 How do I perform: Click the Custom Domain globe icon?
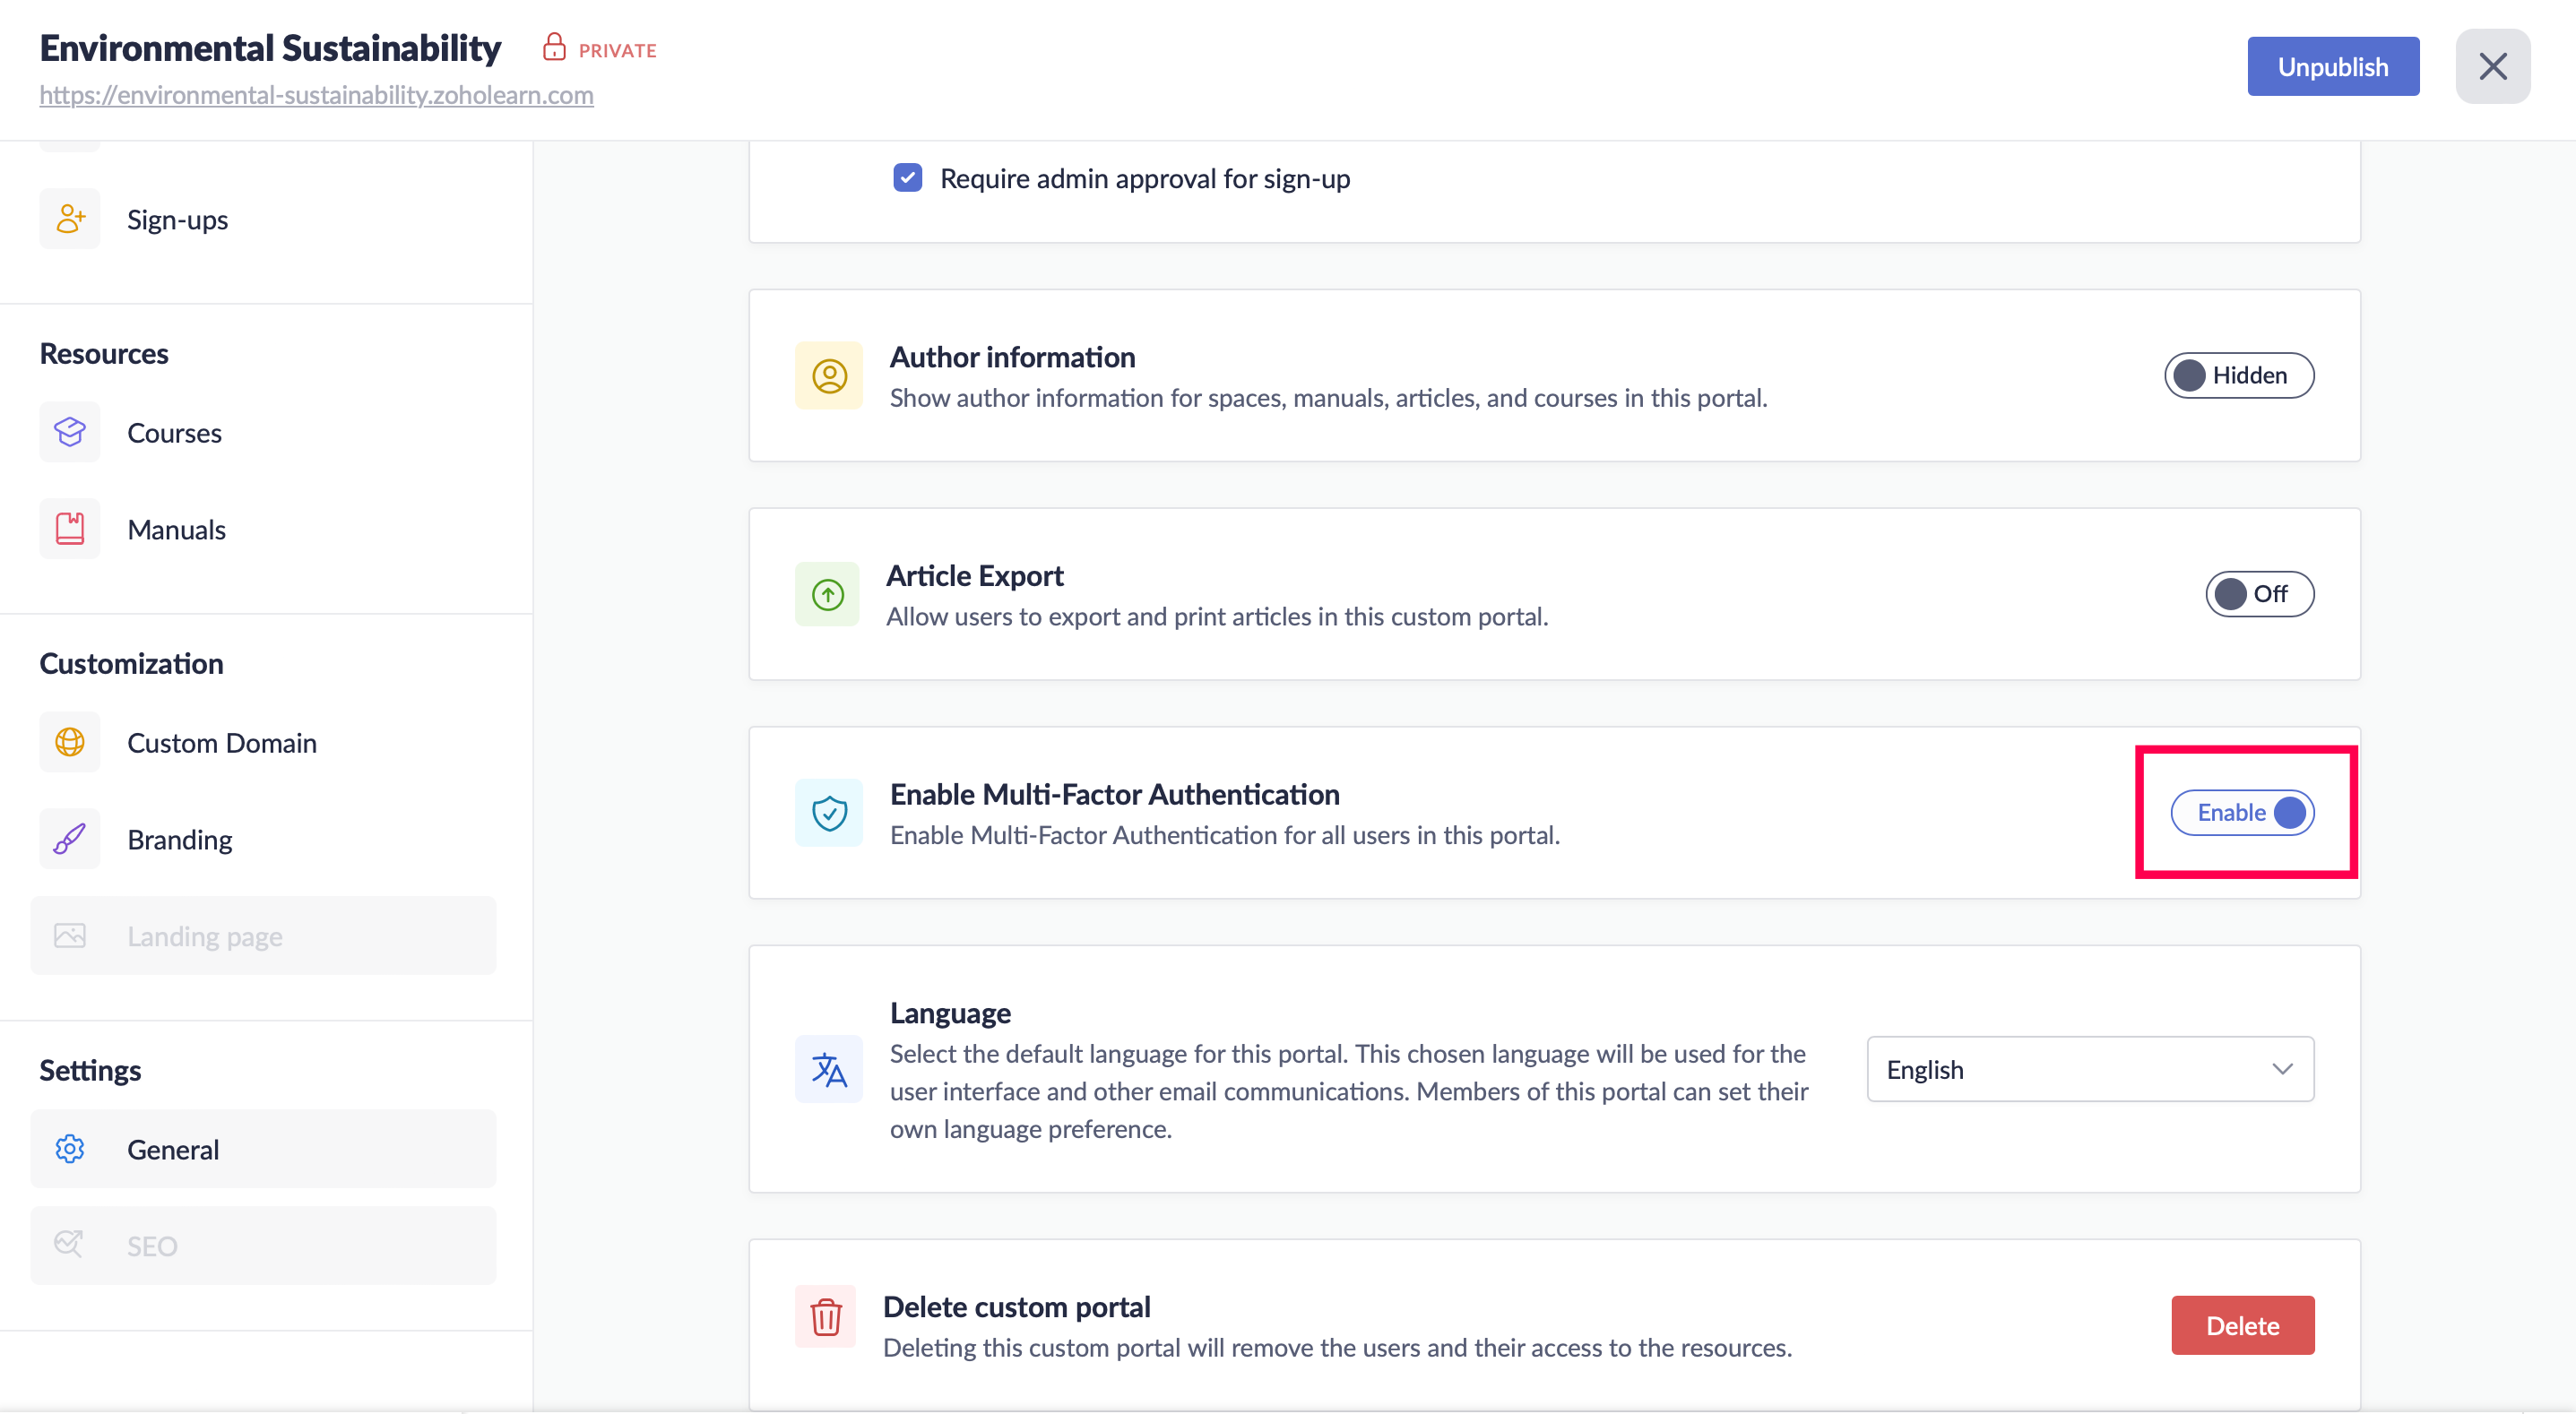click(x=70, y=742)
